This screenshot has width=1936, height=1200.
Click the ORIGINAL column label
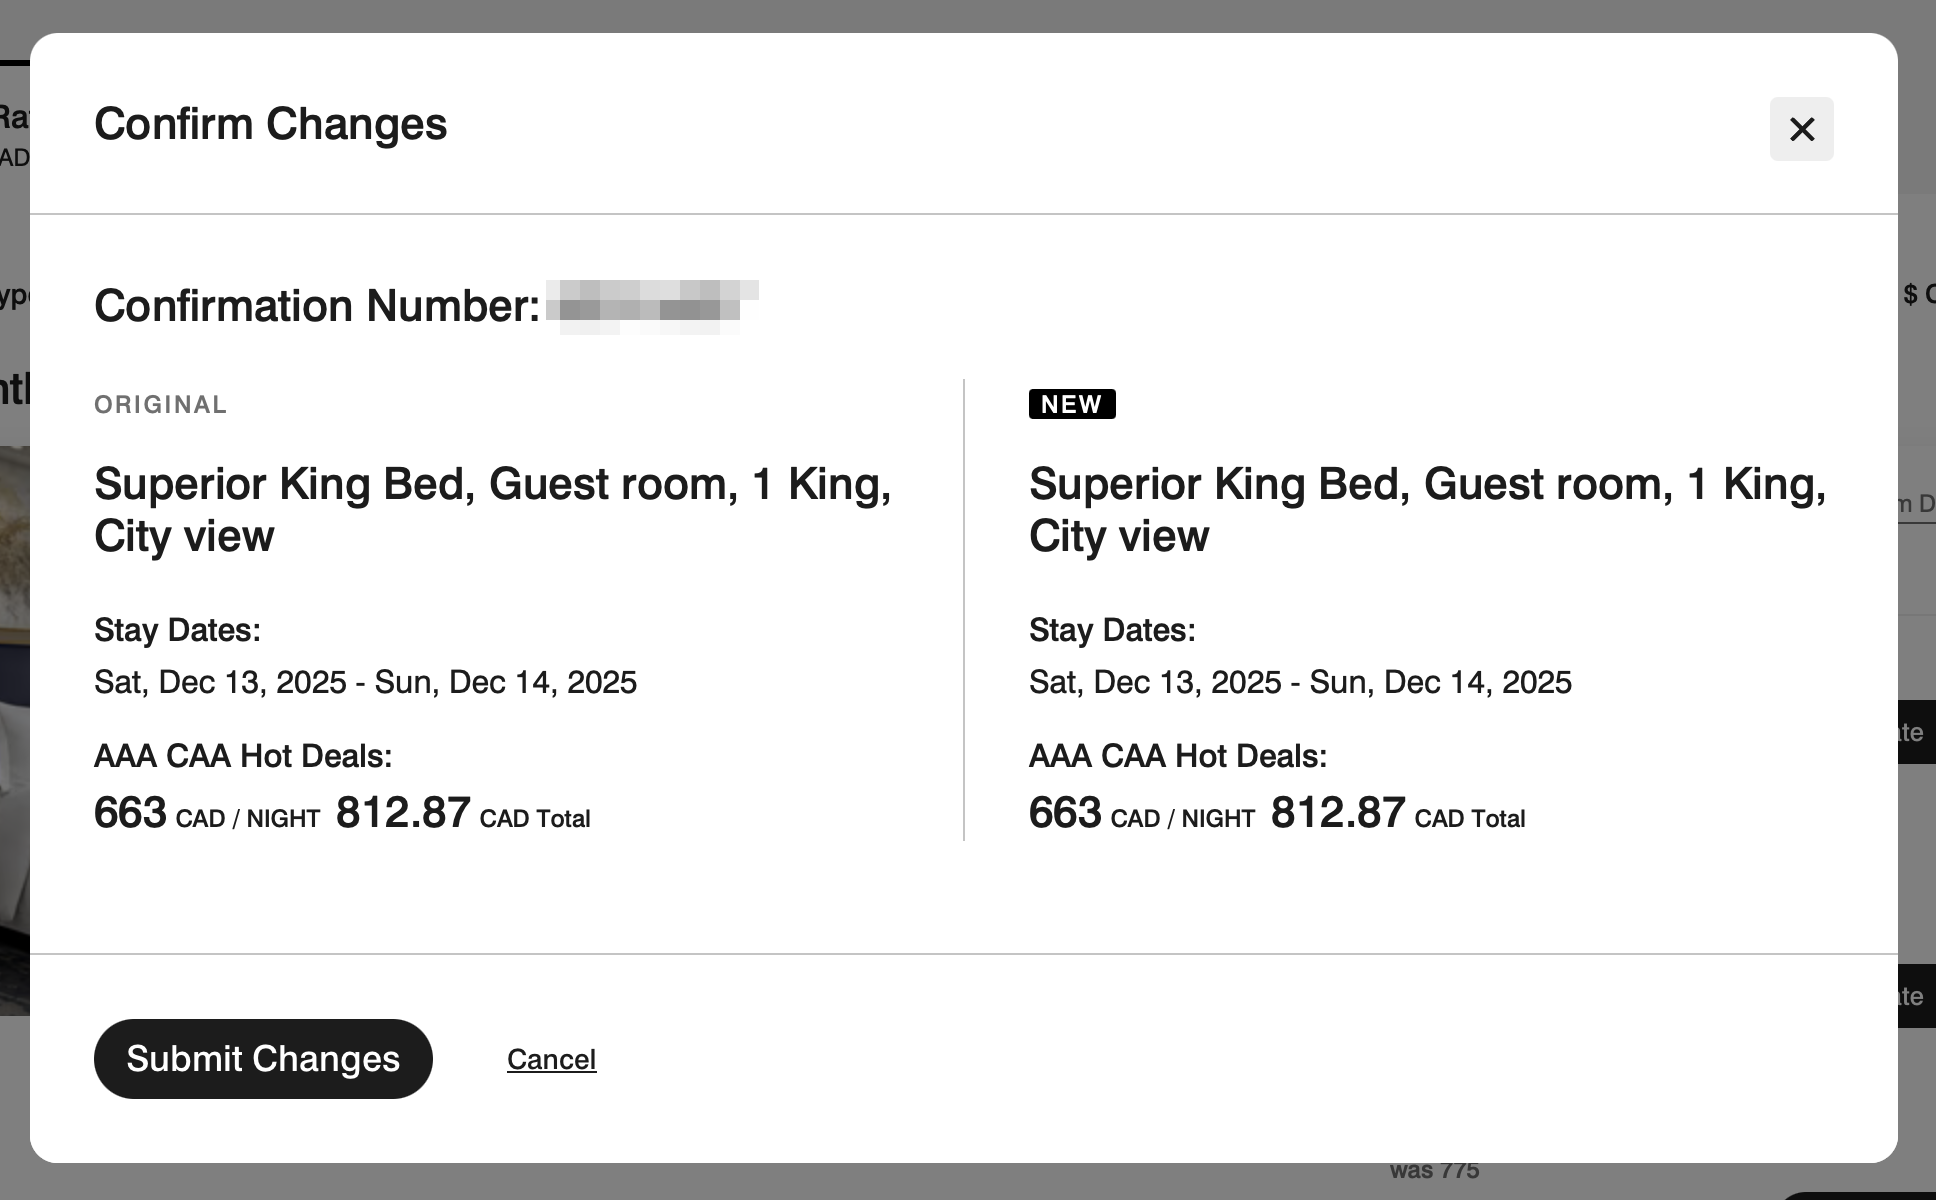tap(160, 404)
